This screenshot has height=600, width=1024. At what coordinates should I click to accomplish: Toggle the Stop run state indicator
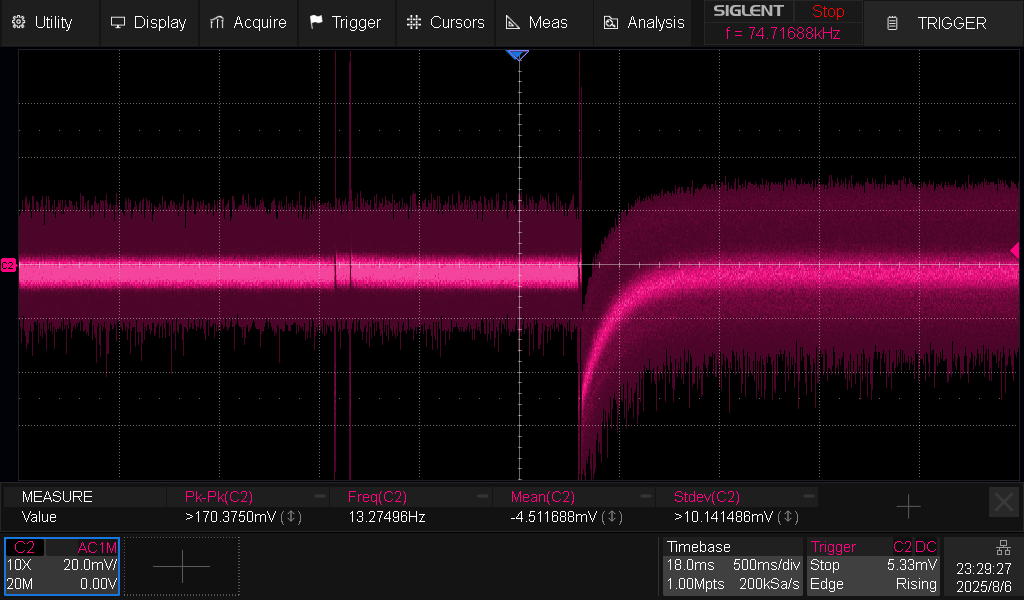click(827, 12)
